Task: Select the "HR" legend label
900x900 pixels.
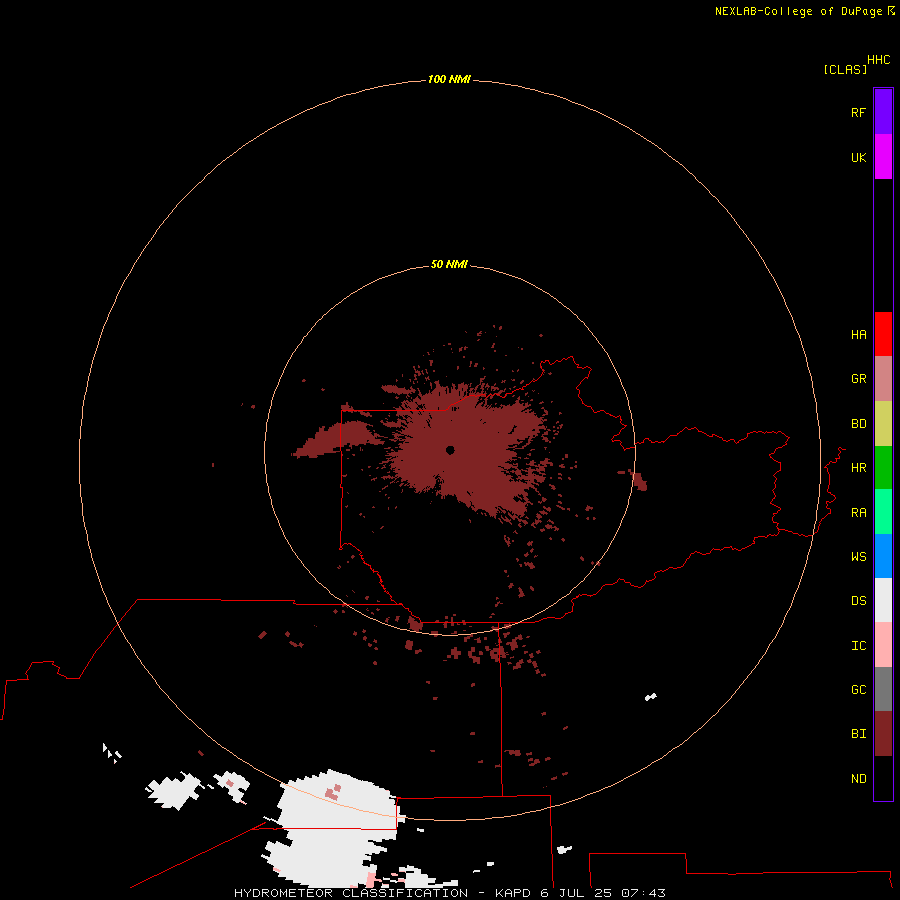Action: (x=858, y=468)
